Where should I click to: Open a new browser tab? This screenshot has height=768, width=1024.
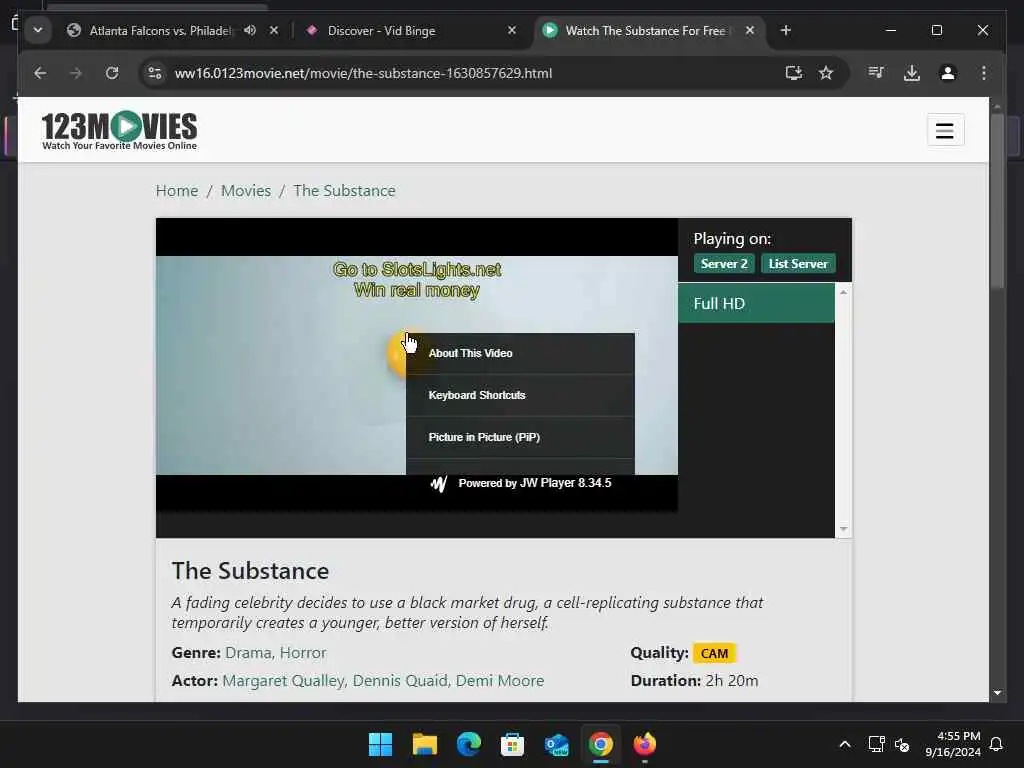pos(786,30)
